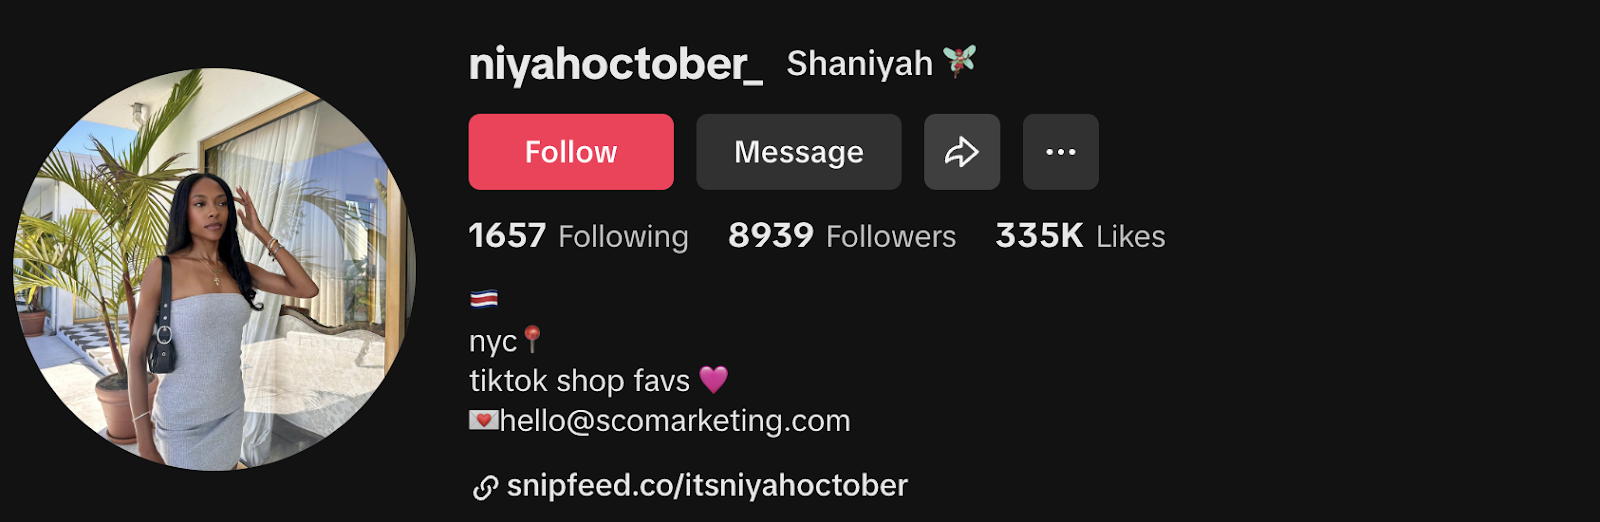View the 1657 Following list
The width and height of the screenshot is (1600, 522).
pyautogui.click(x=578, y=236)
